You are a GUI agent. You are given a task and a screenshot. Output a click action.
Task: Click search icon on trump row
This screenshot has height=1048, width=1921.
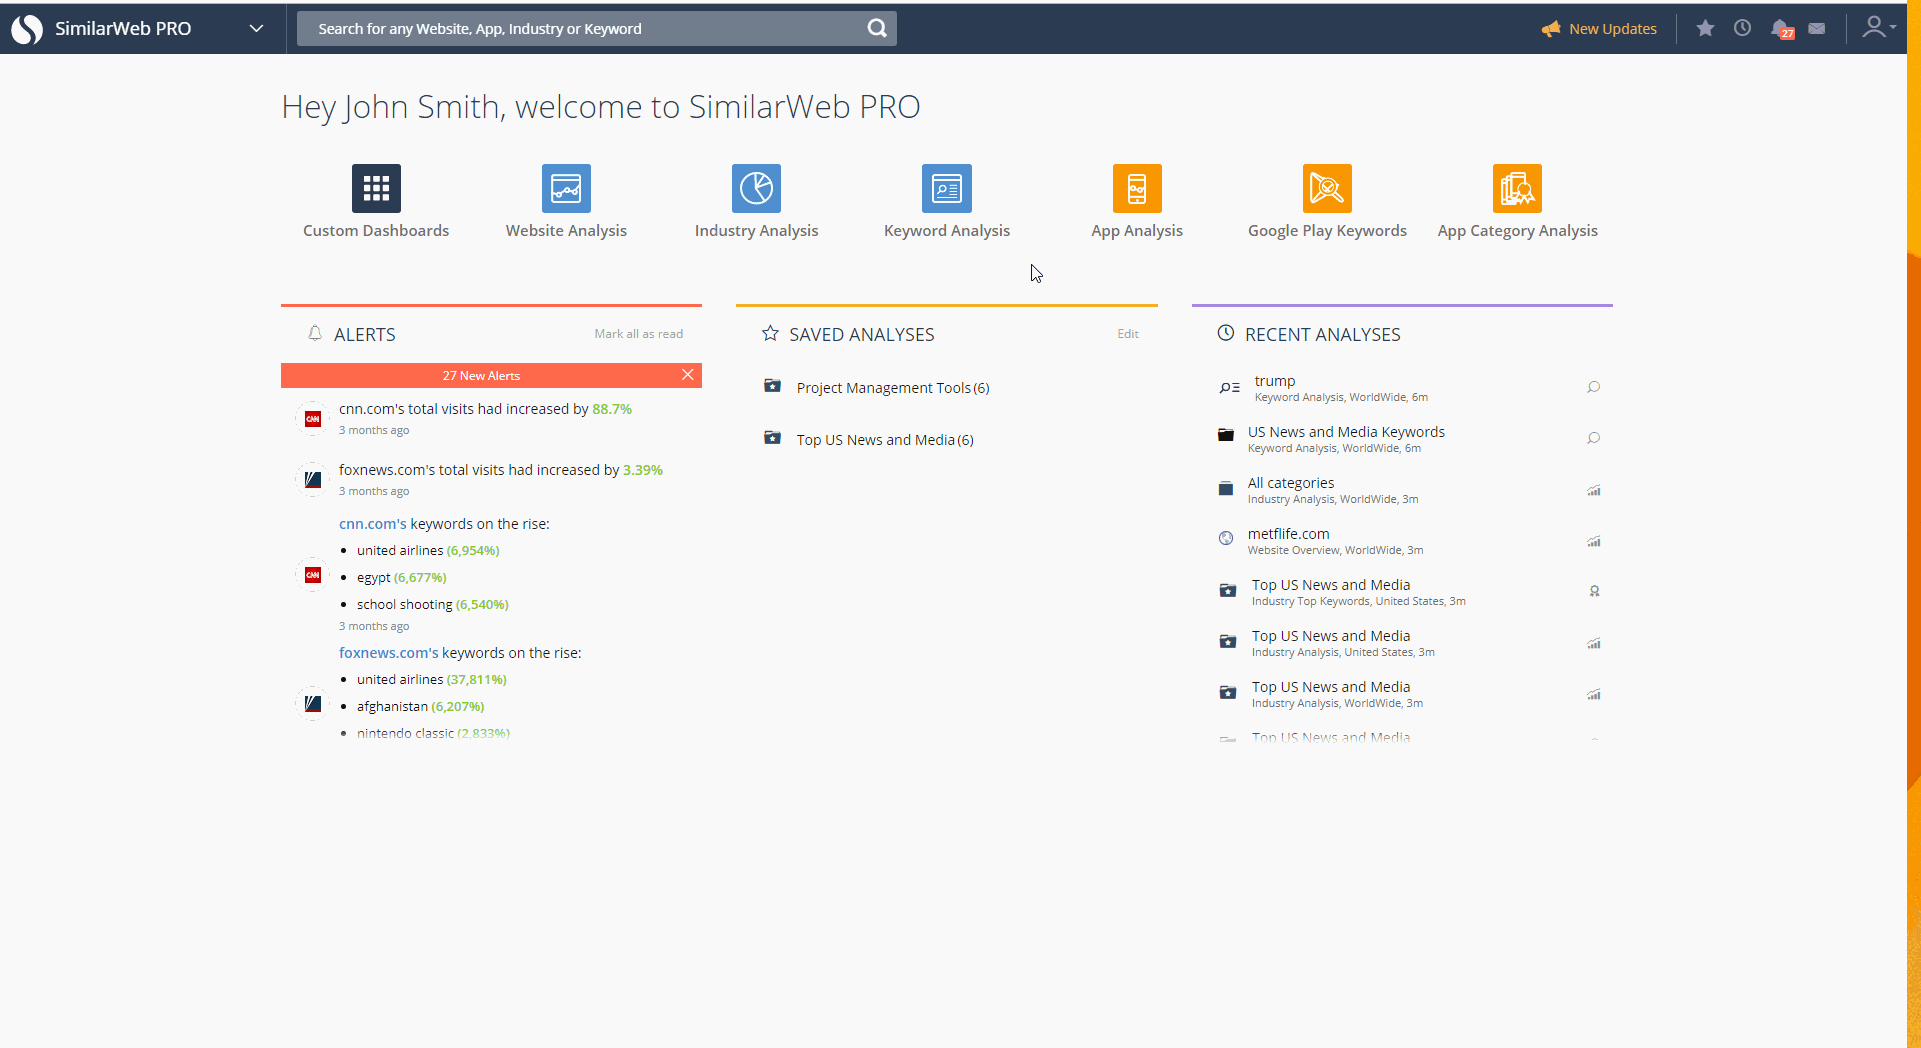[1594, 387]
